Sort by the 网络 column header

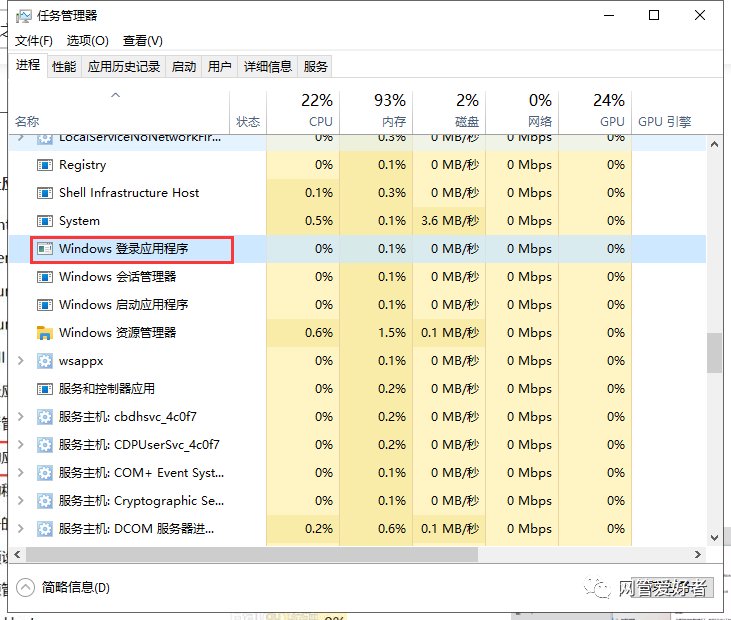point(522,112)
